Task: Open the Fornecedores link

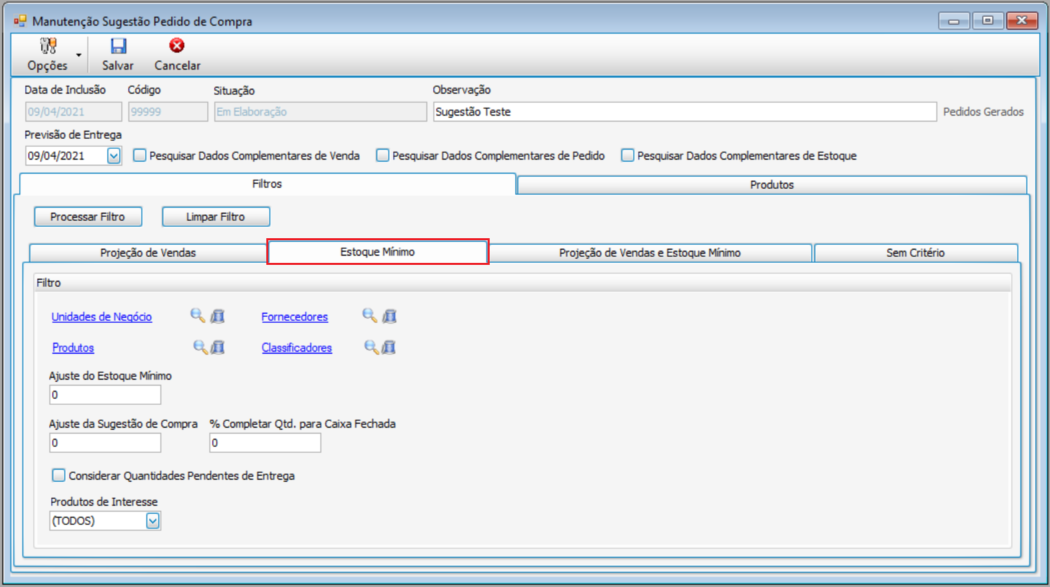Action: pos(295,317)
